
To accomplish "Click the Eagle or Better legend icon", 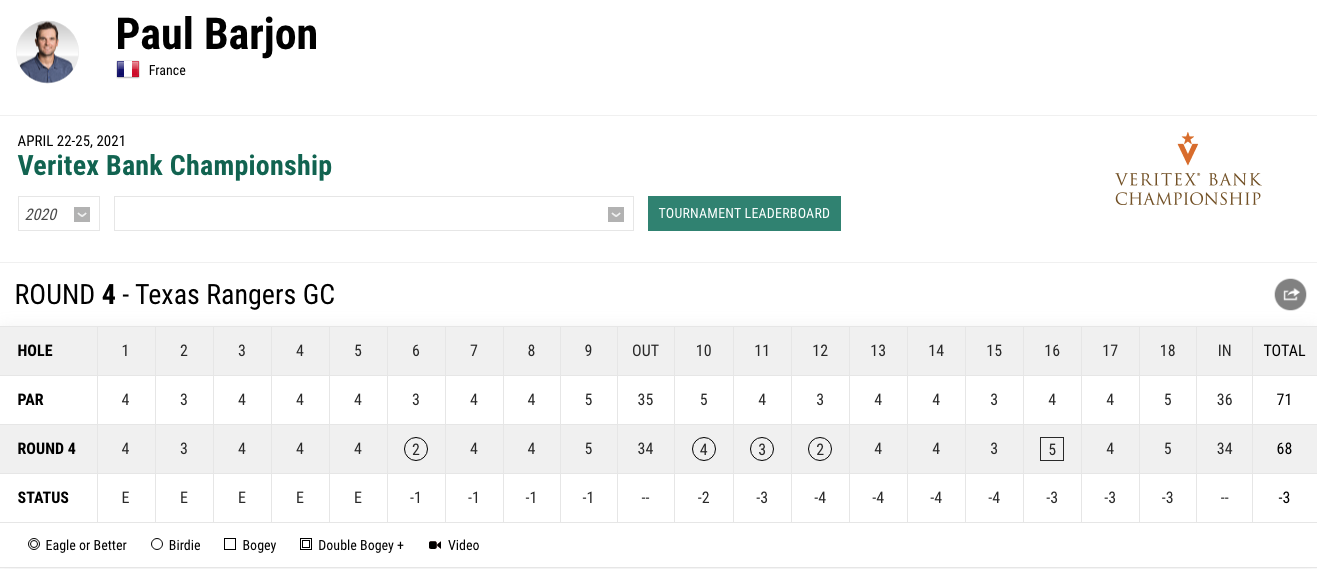I will click(x=34, y=545).
